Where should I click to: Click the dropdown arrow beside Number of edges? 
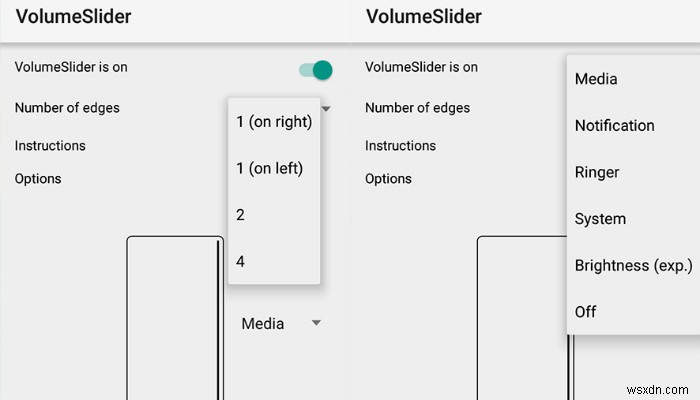coord(325,108)
